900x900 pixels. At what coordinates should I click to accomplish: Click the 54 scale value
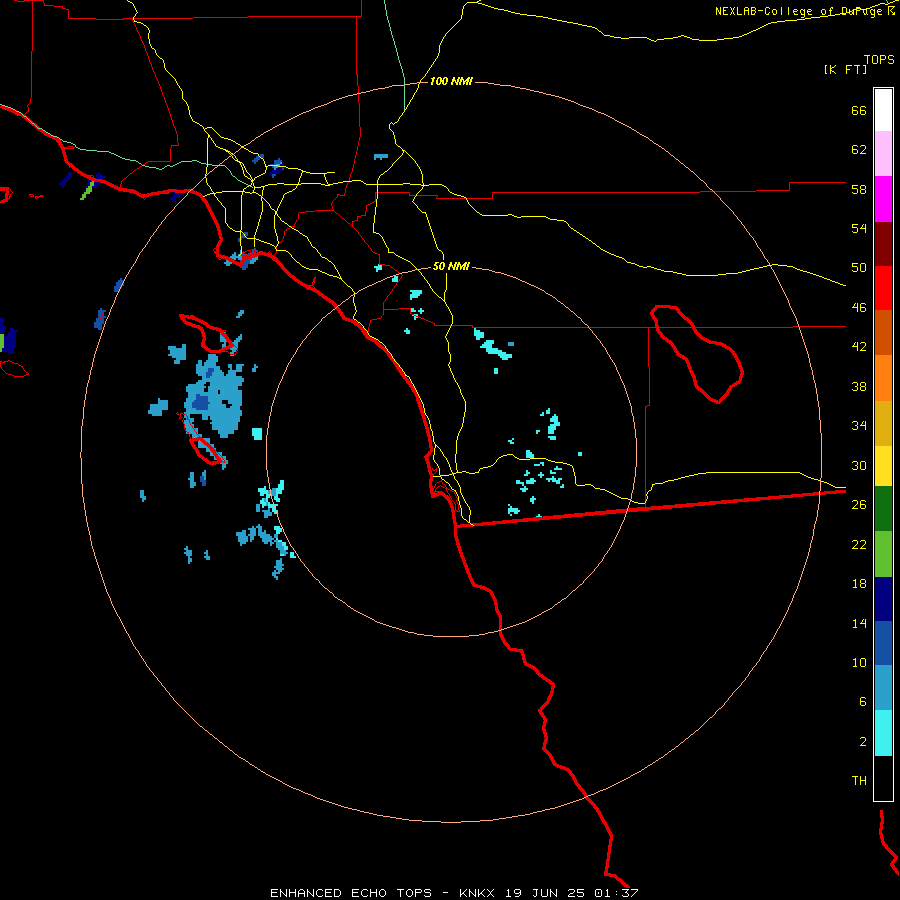coord(859,228)
